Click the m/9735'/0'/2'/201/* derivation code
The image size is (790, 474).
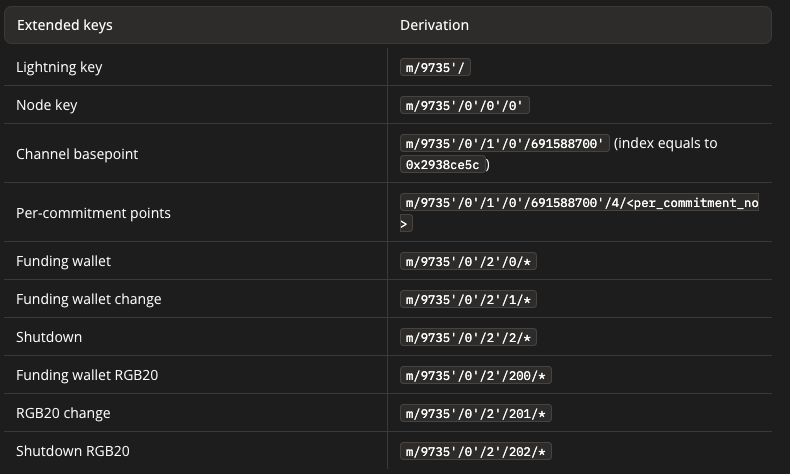coord(476,413)
